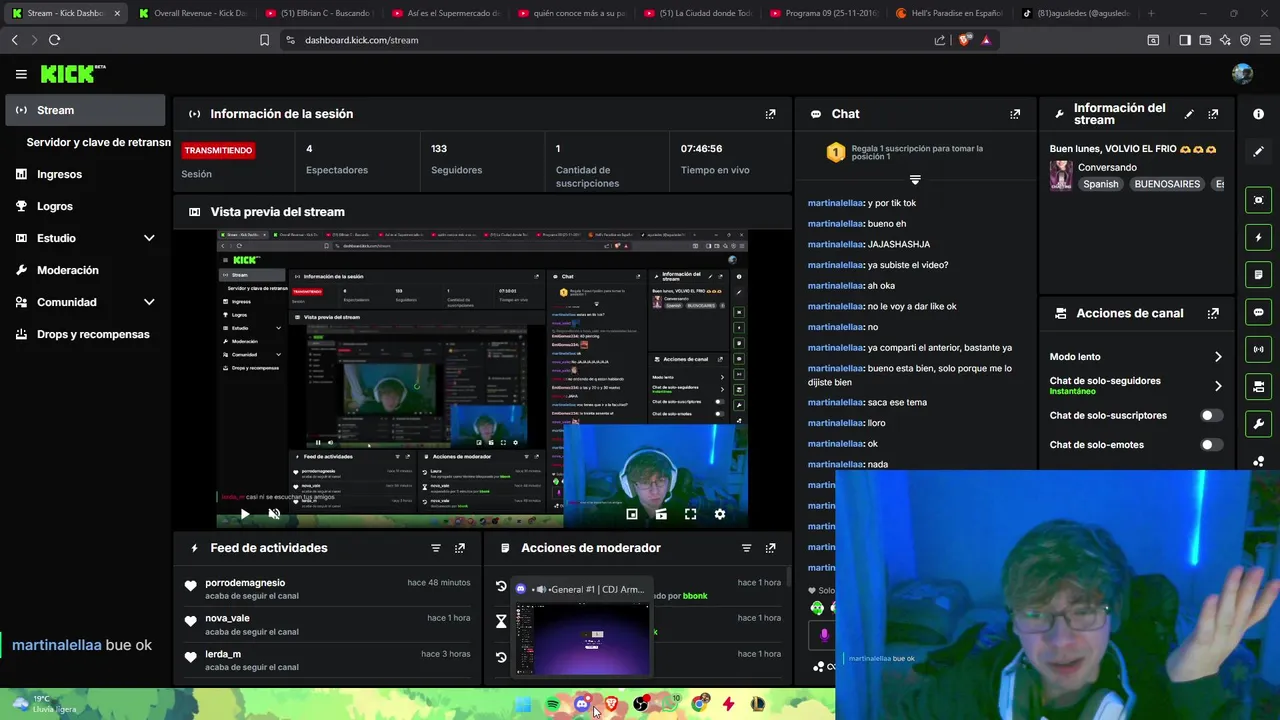1280x720 pixels.
Task: Click the lightning bolt widget icon in right toolbar
Action: tap(1258, 238)
